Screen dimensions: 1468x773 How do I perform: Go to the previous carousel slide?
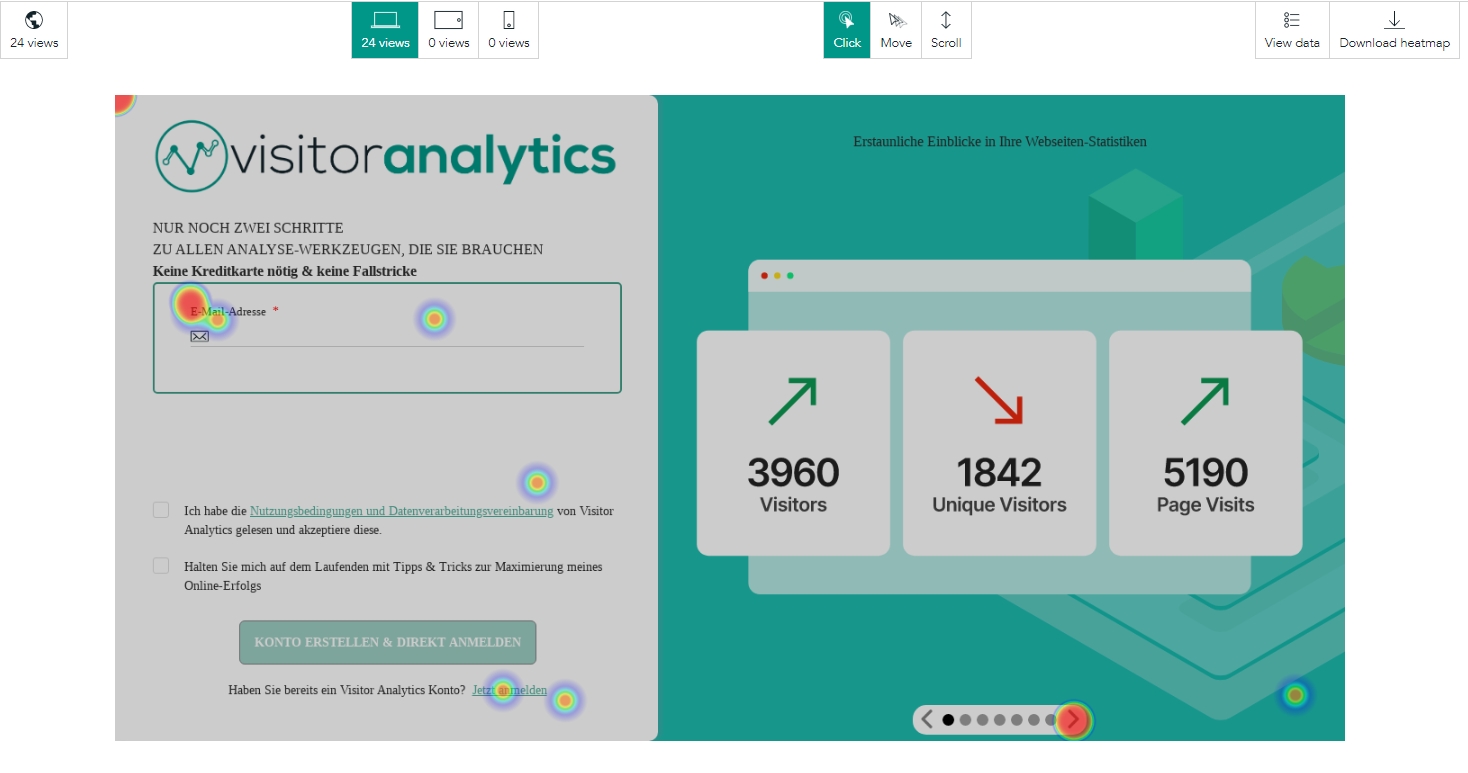pos(927,719)
